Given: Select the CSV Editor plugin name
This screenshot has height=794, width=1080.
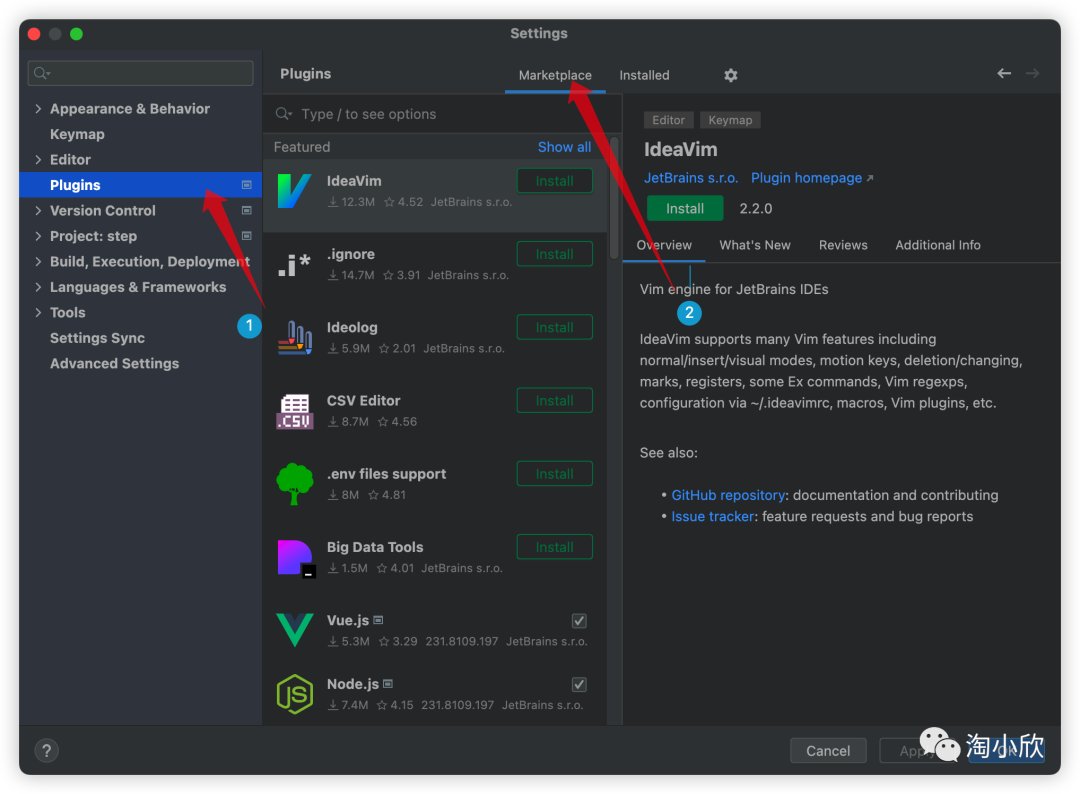Looking at the screenshot, I should point(363,400).
